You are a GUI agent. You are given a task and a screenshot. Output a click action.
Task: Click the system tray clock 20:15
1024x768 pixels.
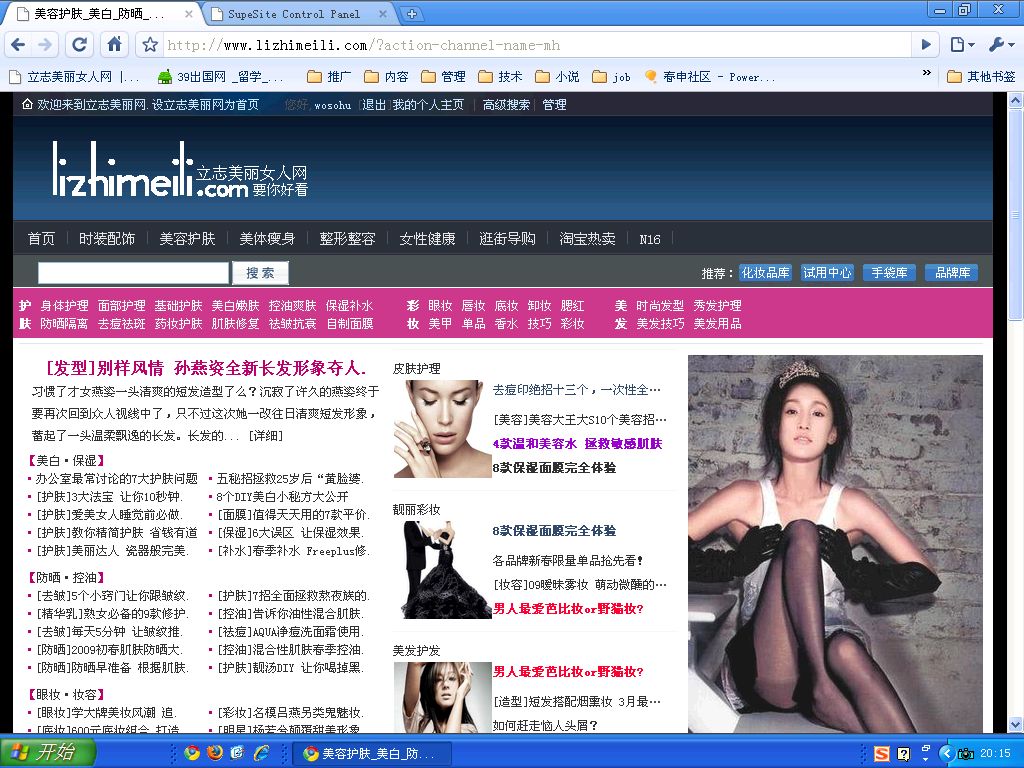click(995, 754)
